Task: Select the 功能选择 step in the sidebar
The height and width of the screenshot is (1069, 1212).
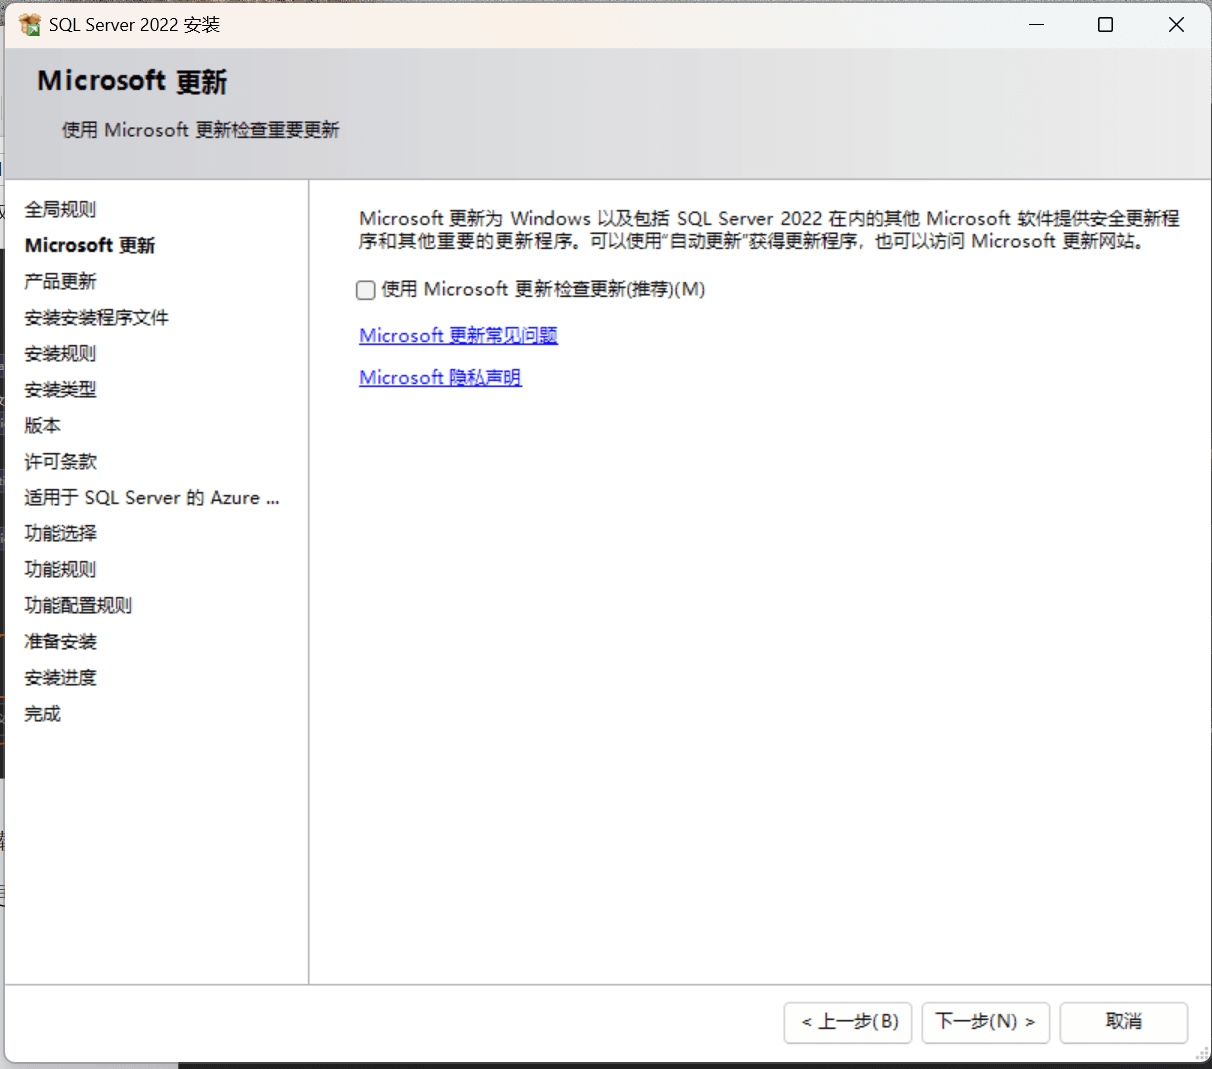Action: 60,533
